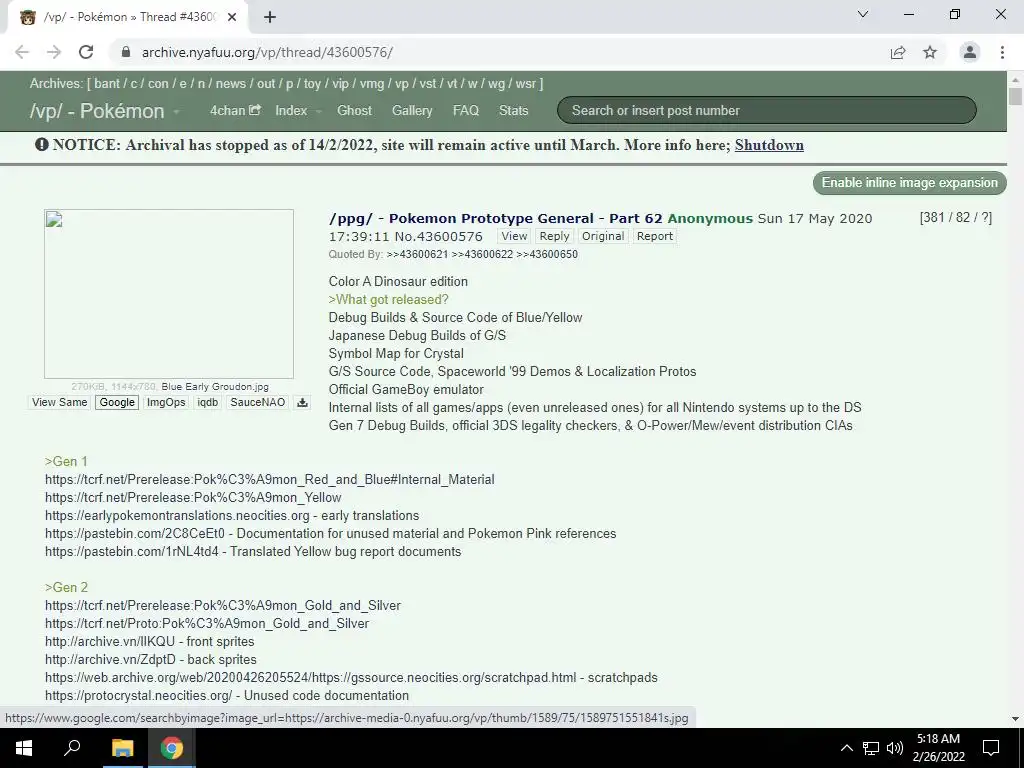Click the scrollbar down arrow
1024x768 pixels.
pyautogui.click(x=1015, y=718)
